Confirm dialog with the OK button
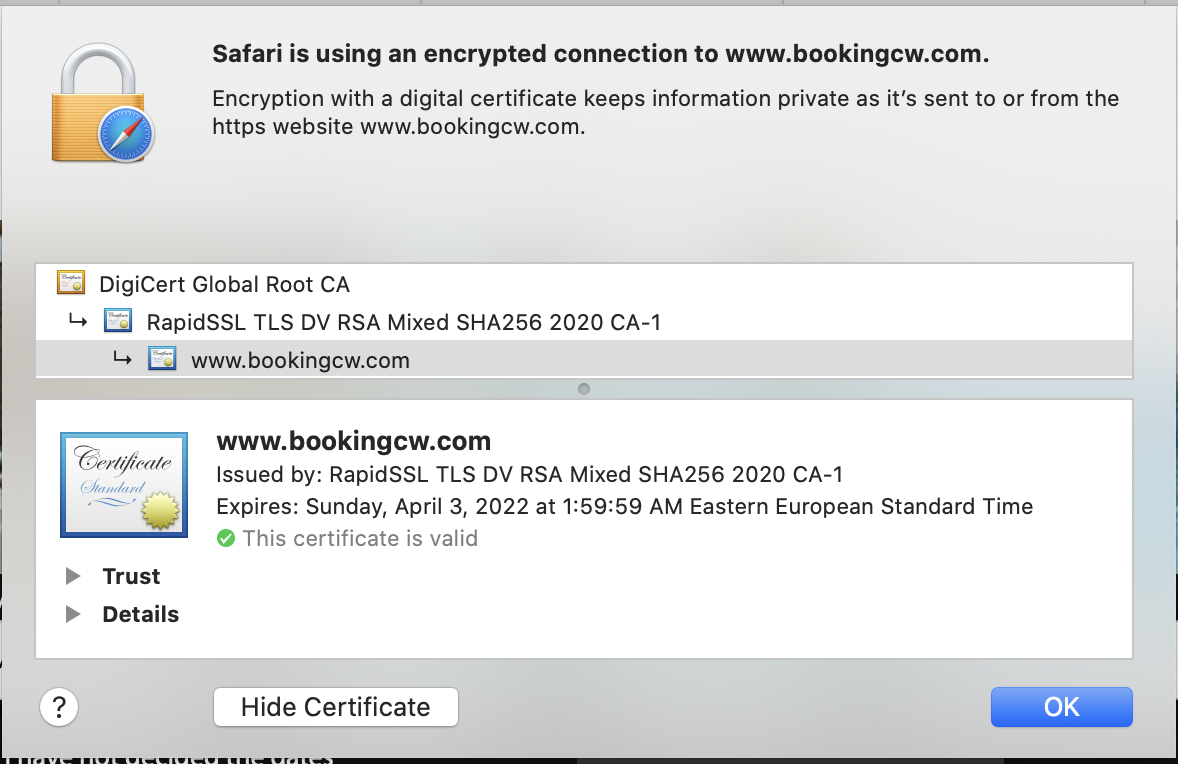 [x=1062, y=707]
